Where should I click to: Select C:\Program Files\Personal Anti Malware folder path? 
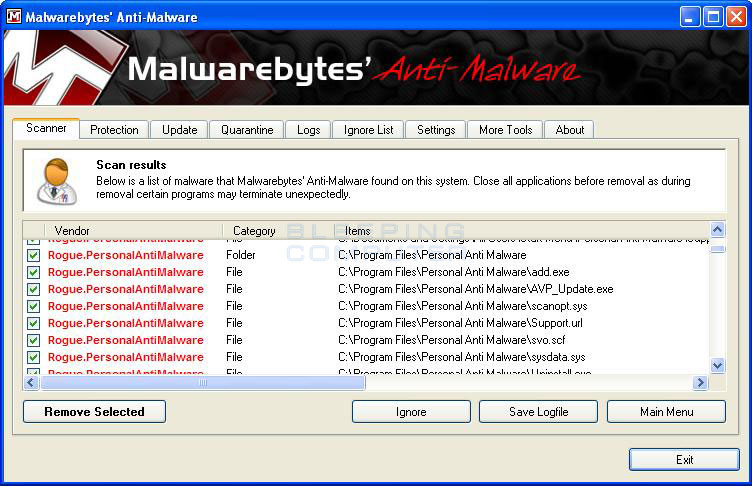pos(432,255)
